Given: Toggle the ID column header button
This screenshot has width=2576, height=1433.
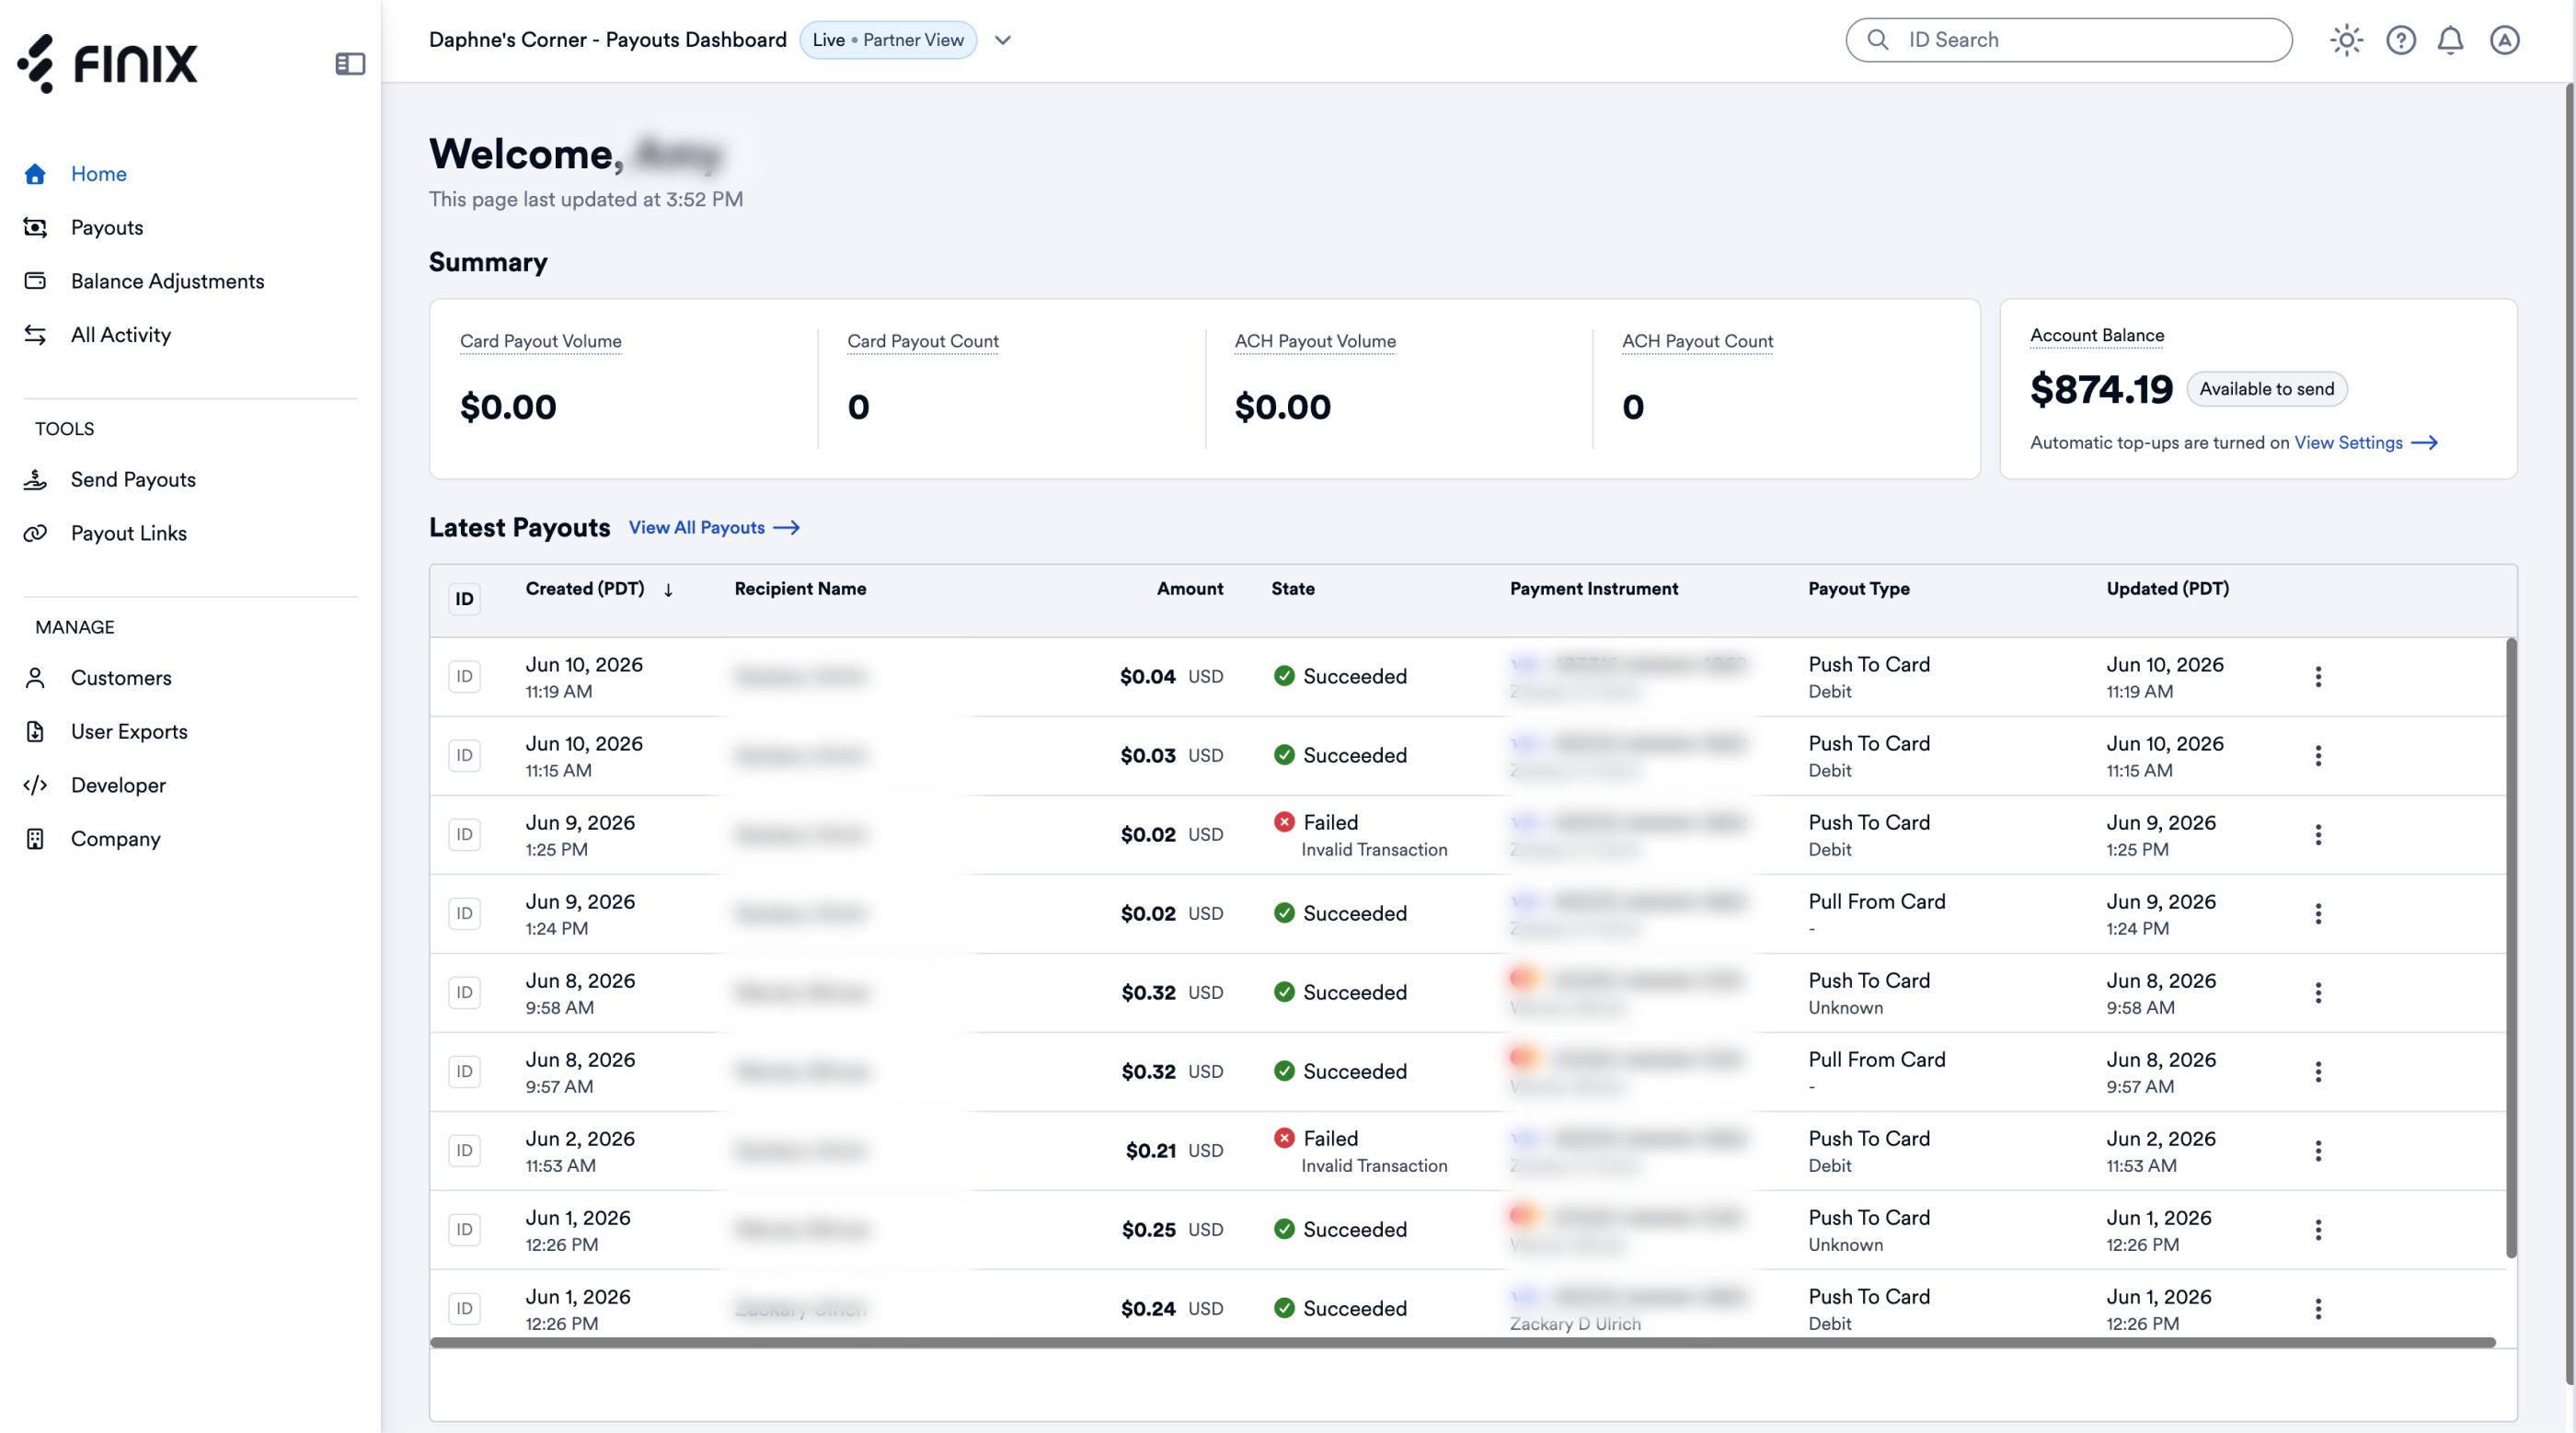Looking at the screenshot, I should [465, 599].
